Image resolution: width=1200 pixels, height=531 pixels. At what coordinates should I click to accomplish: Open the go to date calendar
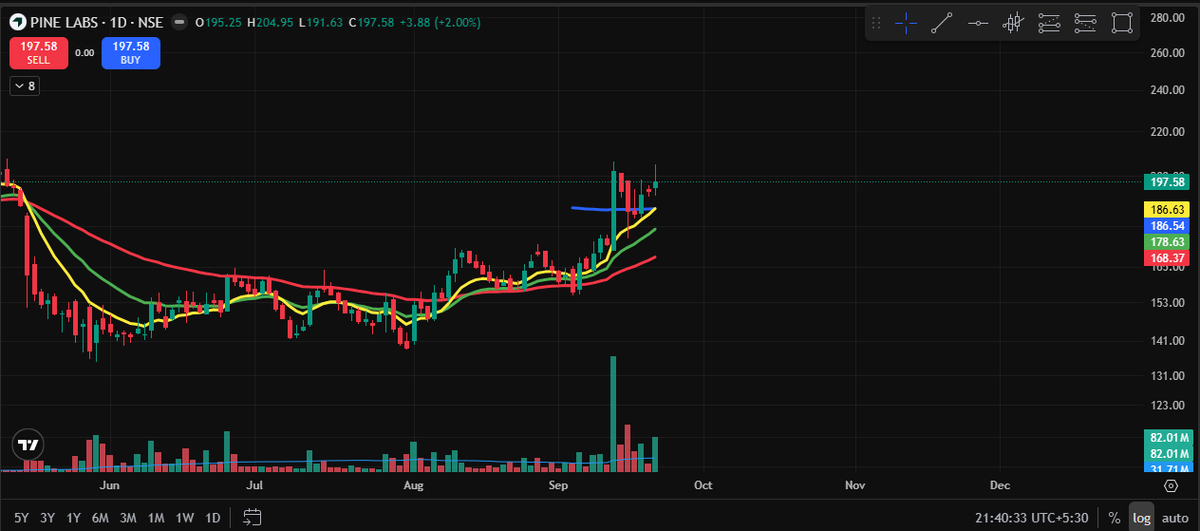252,517
